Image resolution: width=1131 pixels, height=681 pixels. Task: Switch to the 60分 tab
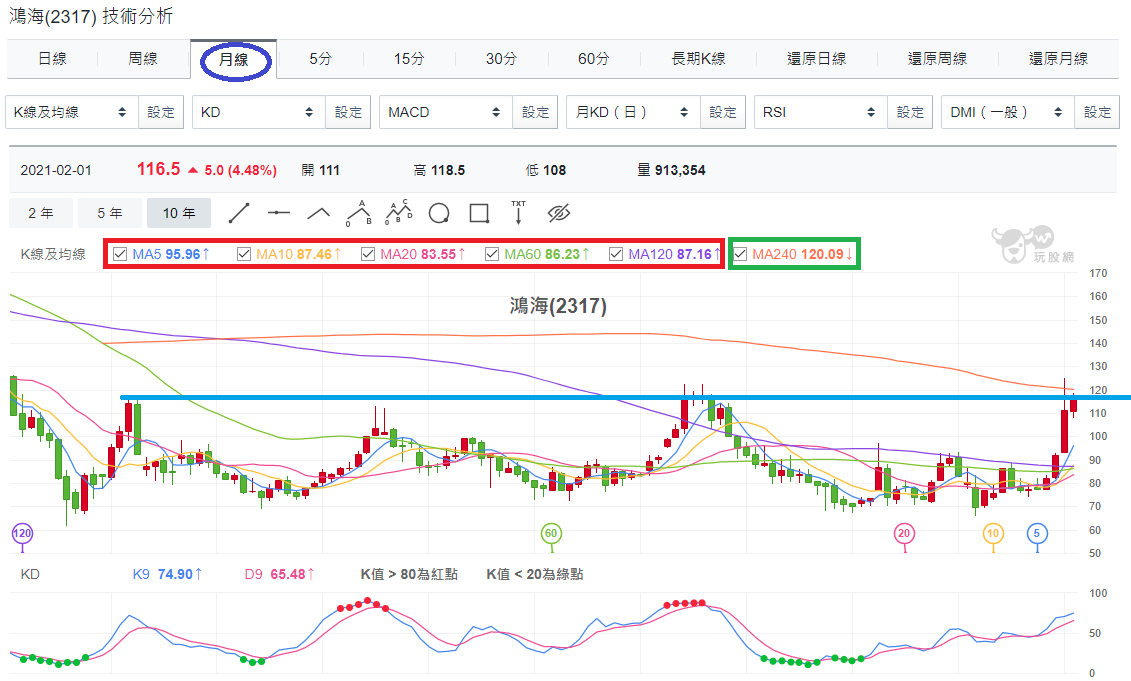pyautogui.click(x=594, y=59)
